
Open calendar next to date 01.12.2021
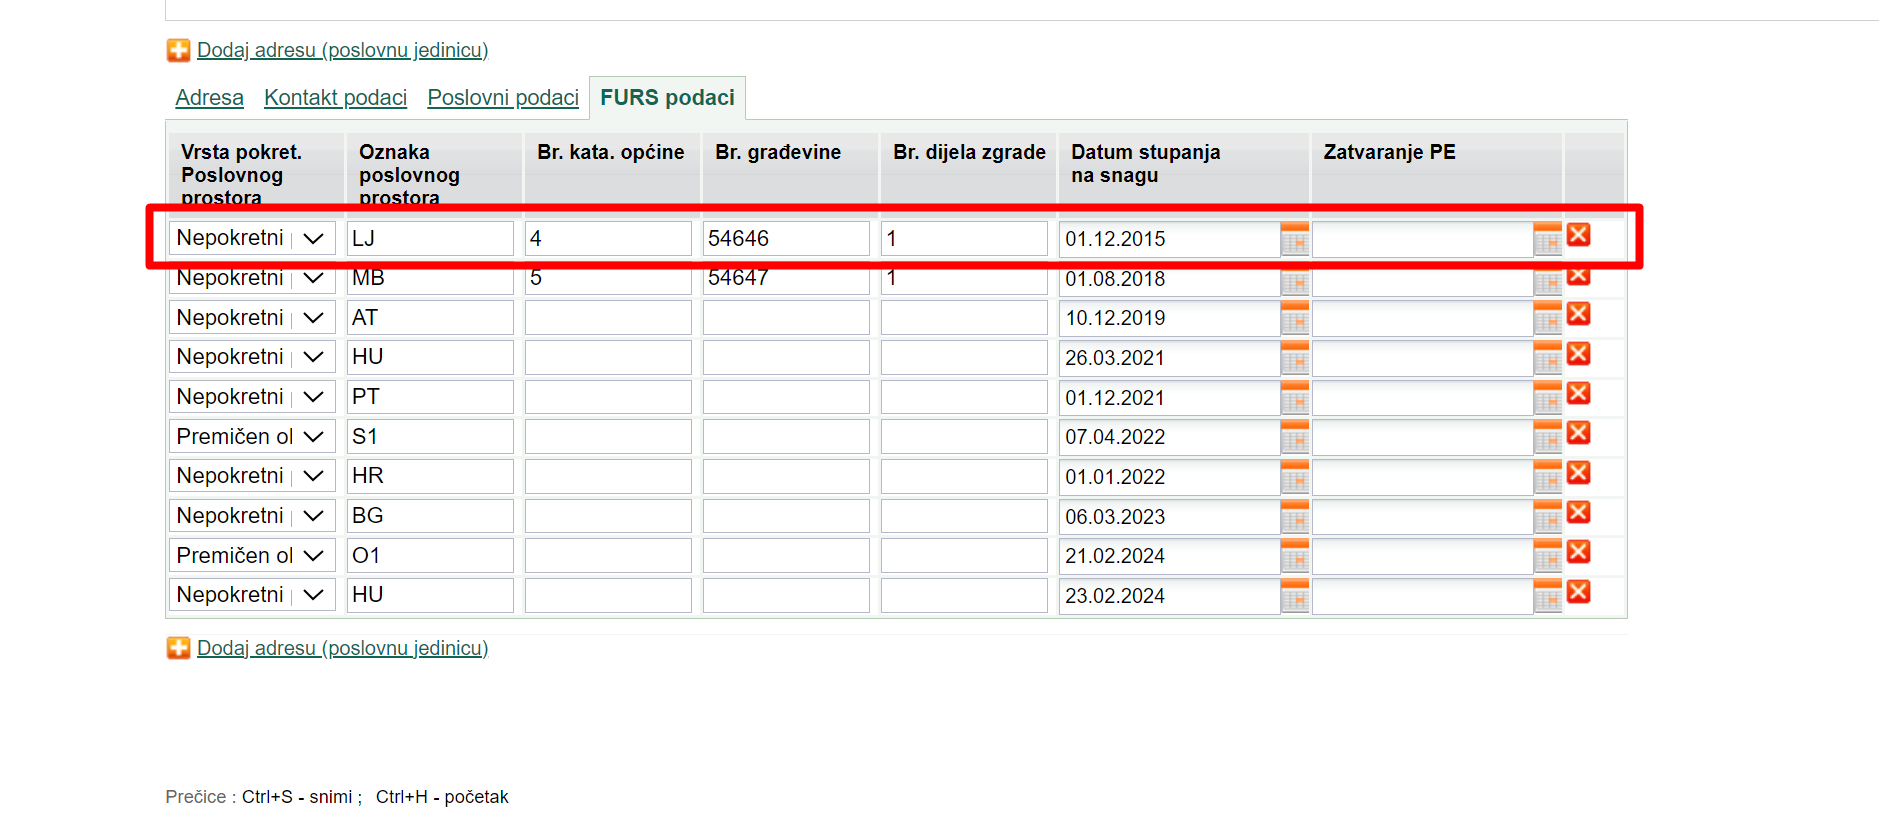click(x=1294, y=398)
